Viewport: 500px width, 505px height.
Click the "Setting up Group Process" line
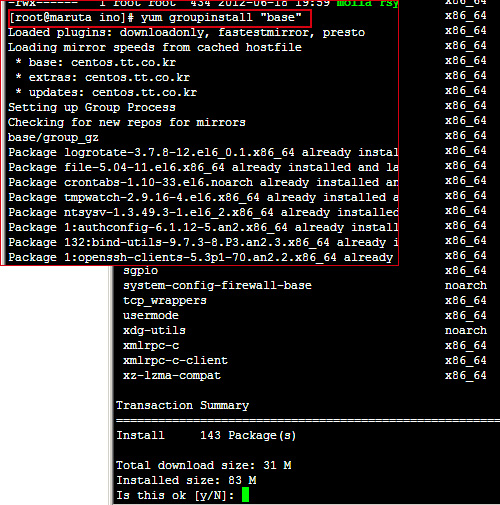(x=92, y=108)
